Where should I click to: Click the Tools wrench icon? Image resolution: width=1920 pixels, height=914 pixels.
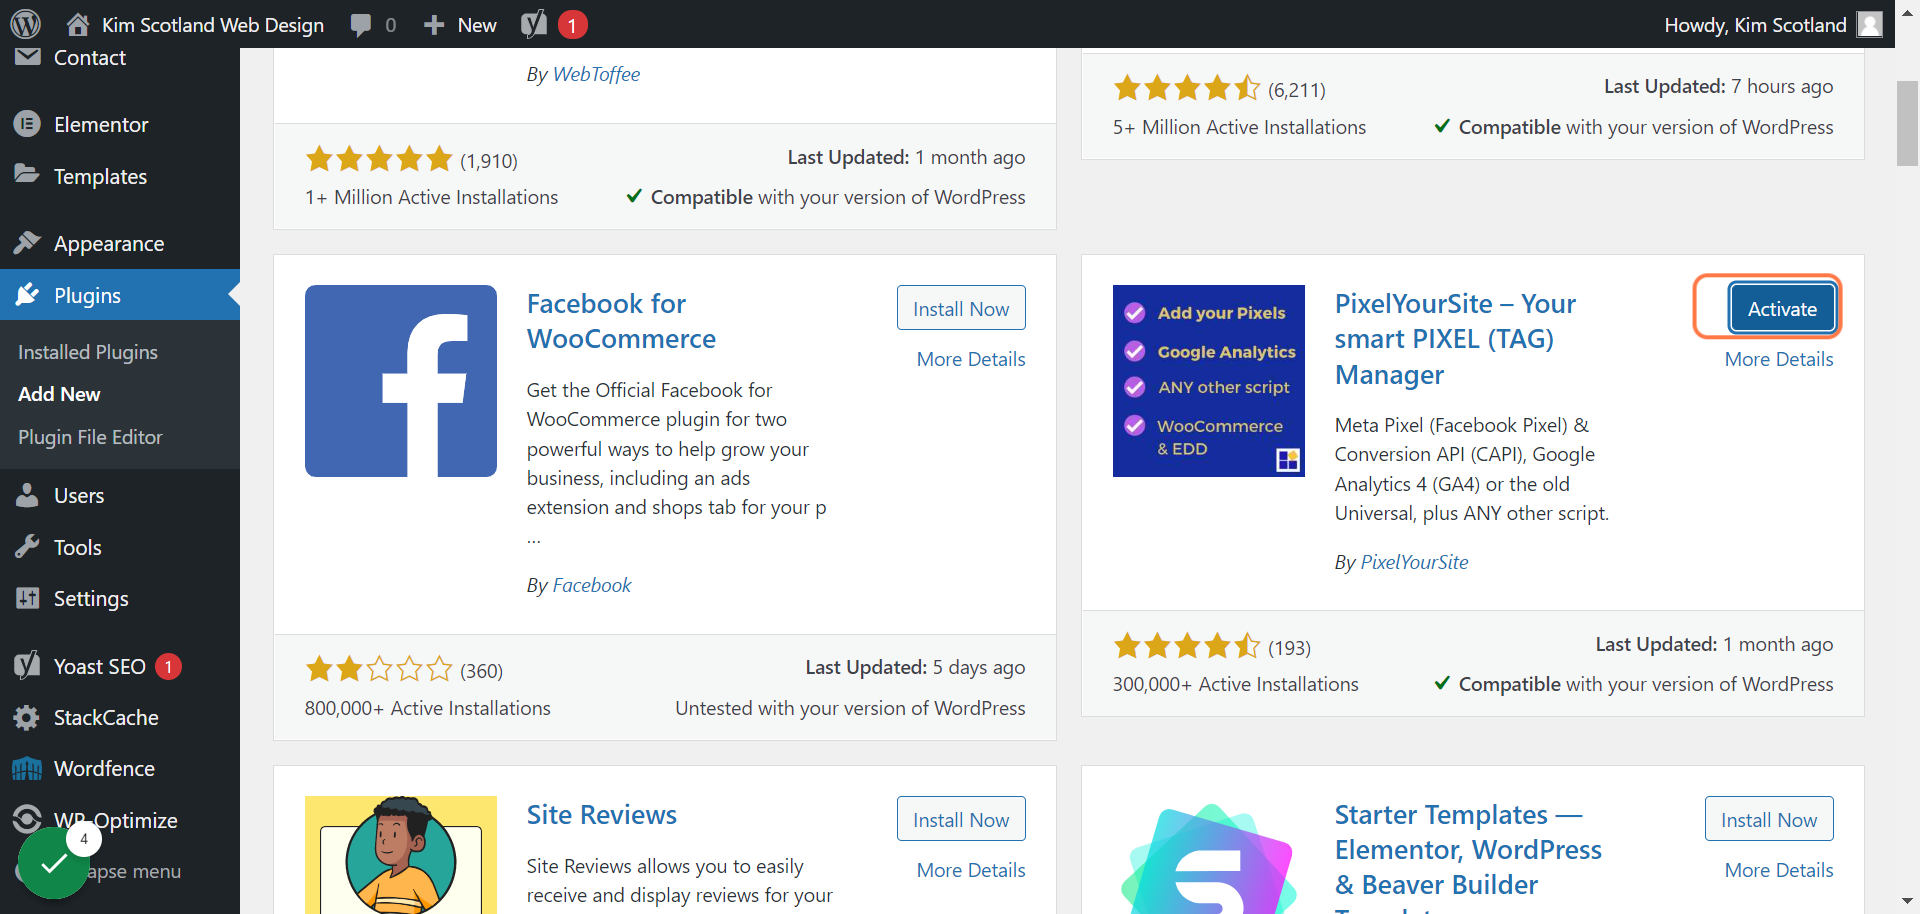coord(27,547)
